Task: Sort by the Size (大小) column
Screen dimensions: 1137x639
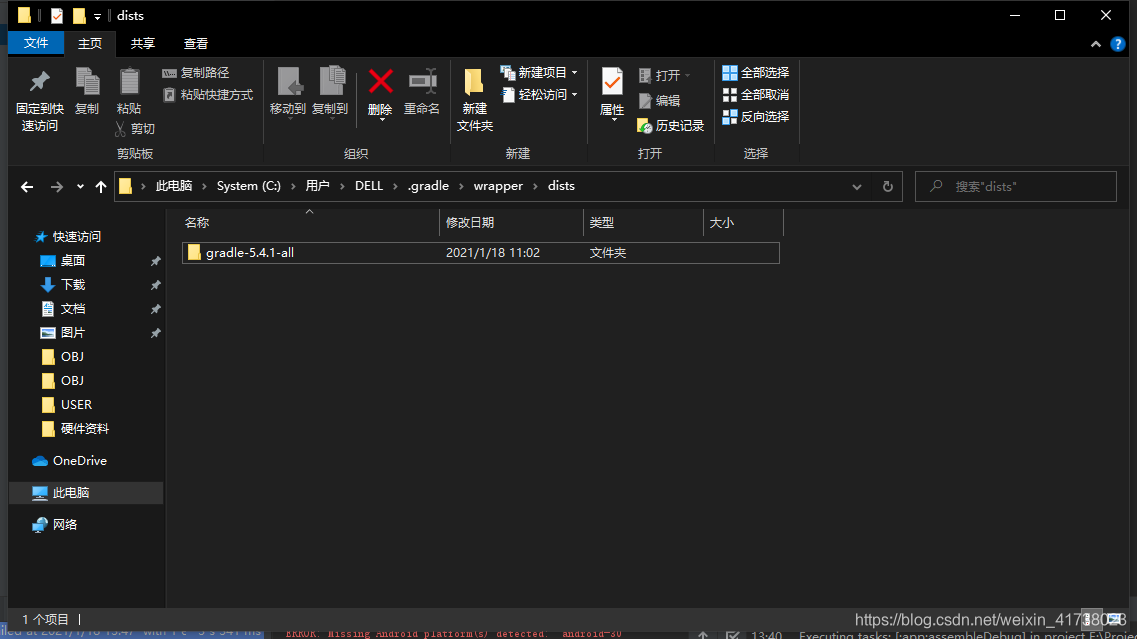Action: tap(743, 223)
